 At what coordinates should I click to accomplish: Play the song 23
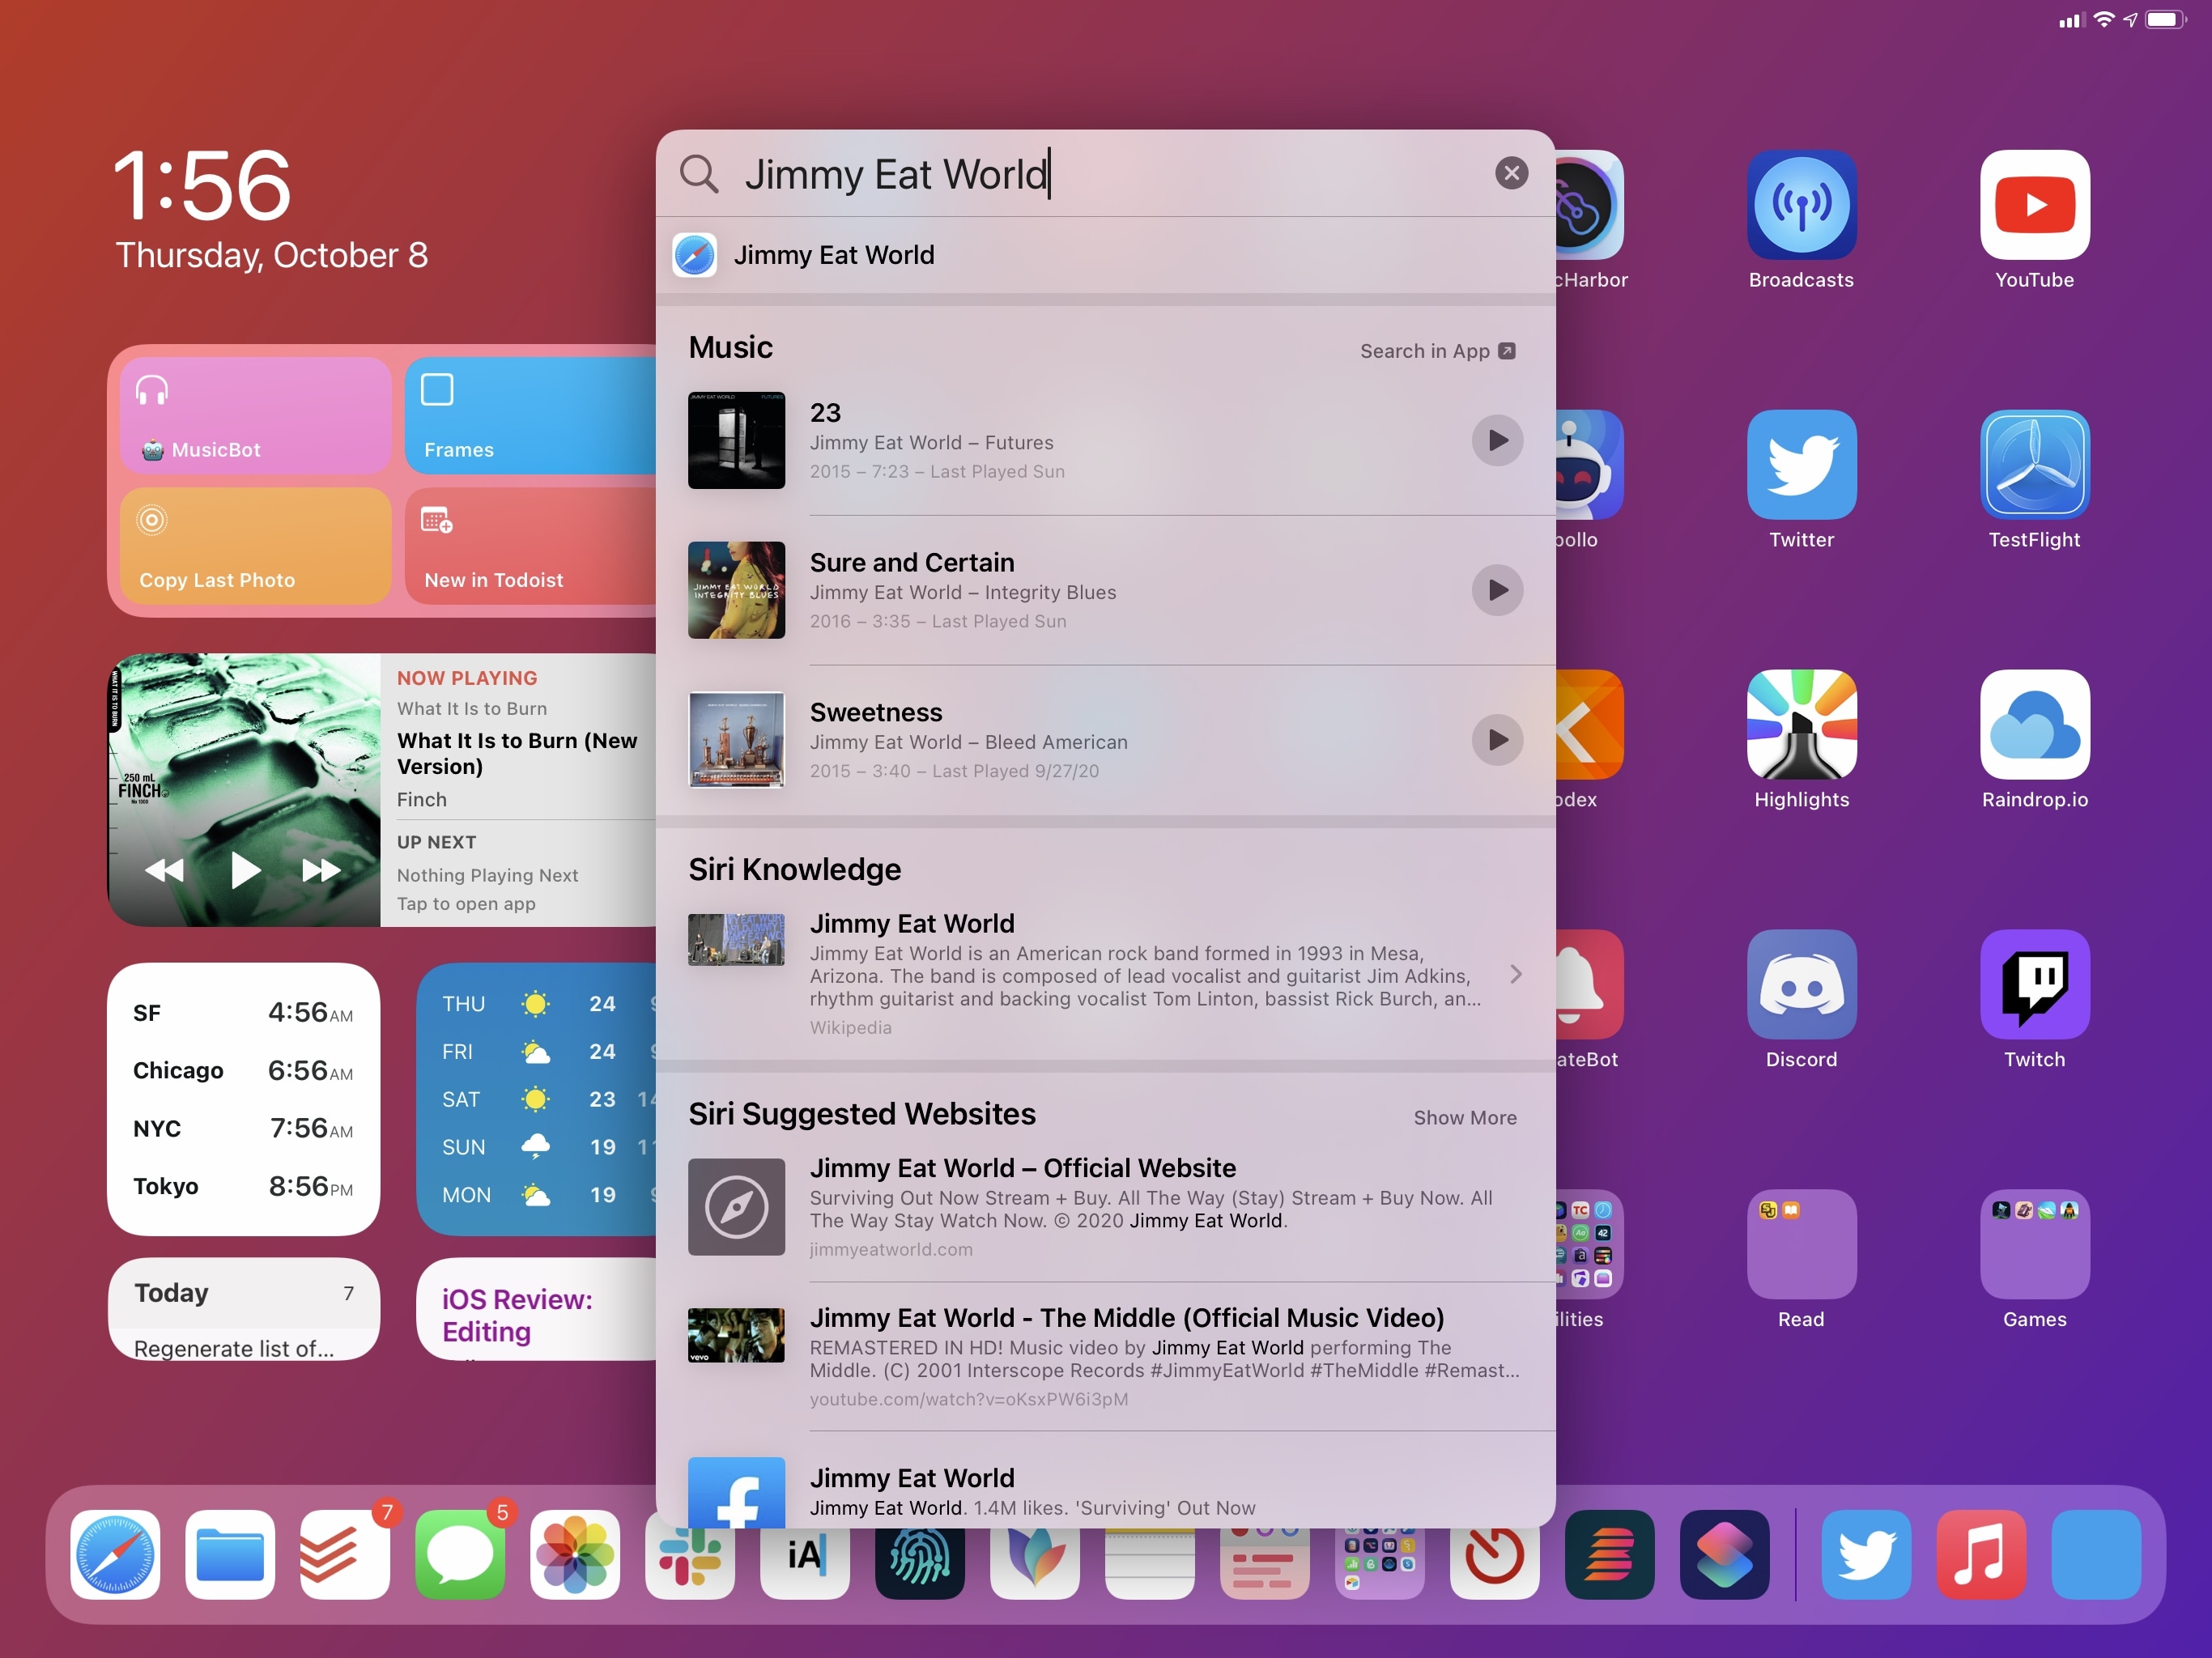tap(1497, 440)
